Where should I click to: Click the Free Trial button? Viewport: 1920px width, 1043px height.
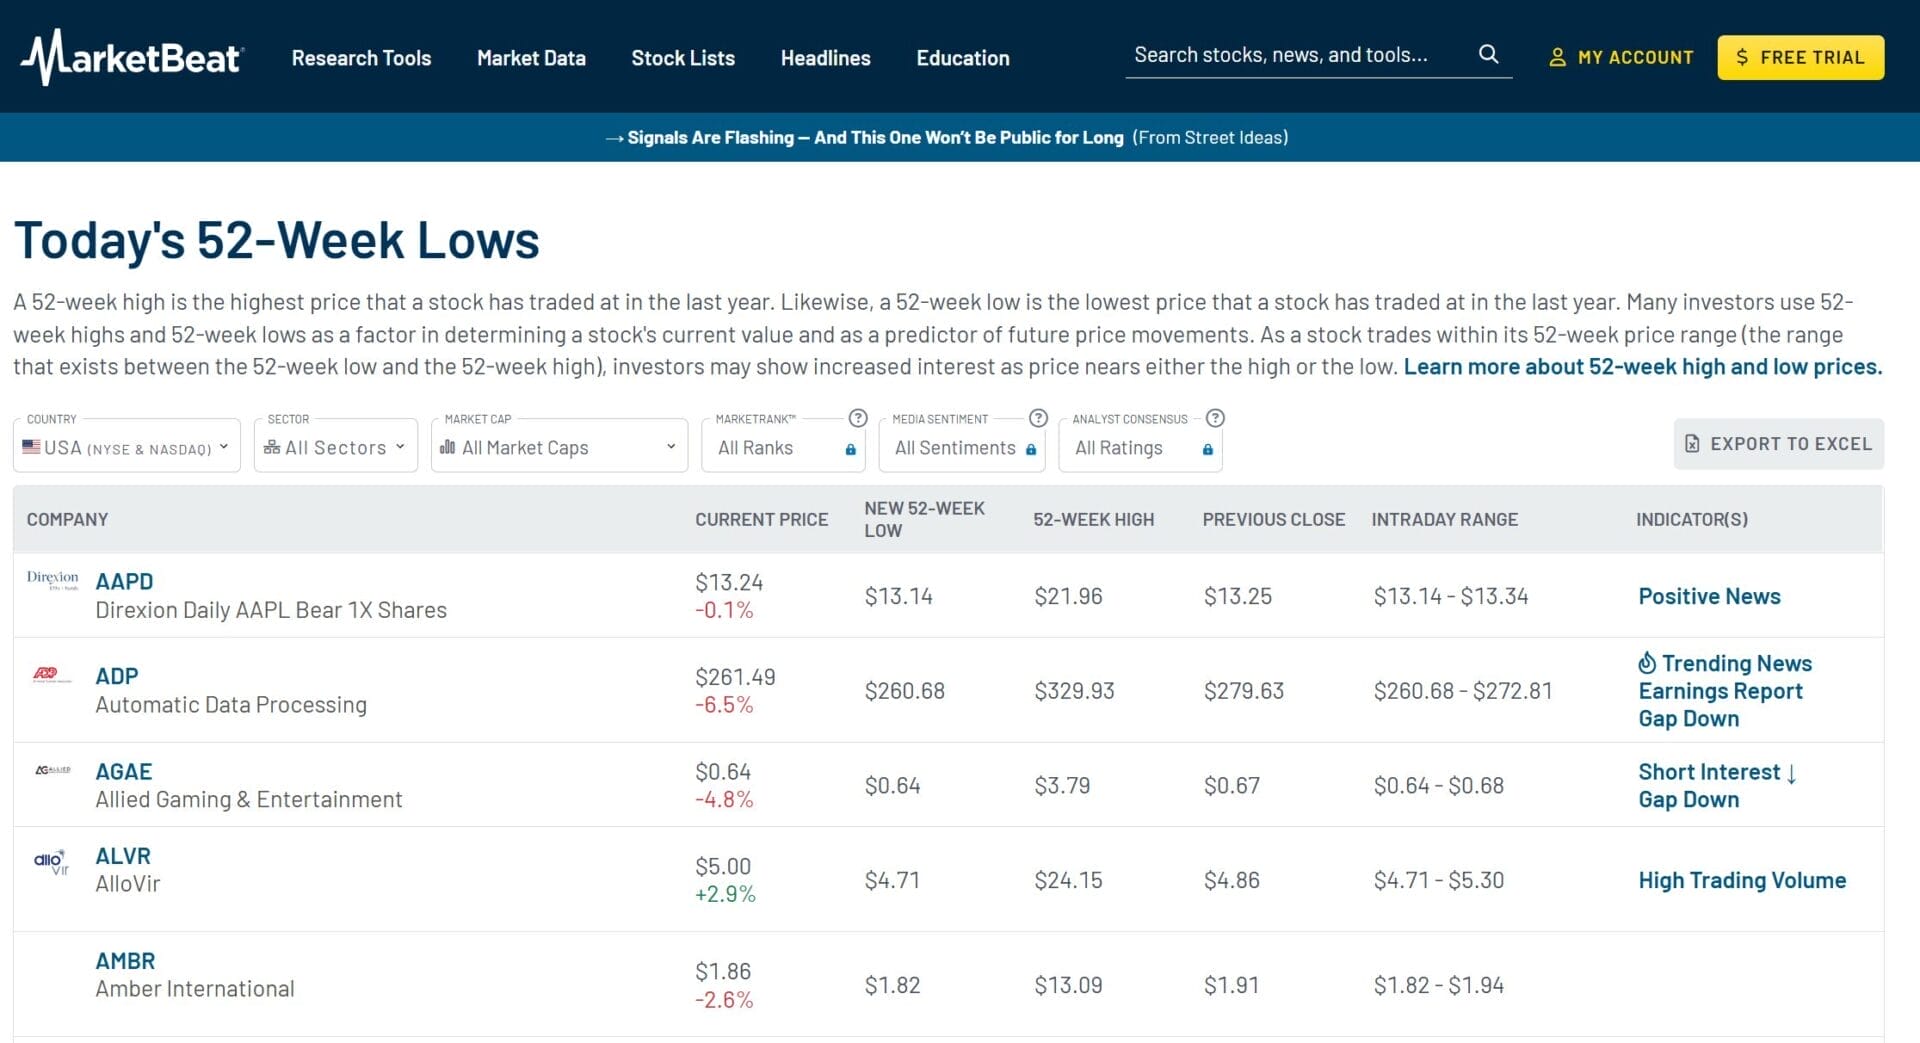tap(1800, 57)
